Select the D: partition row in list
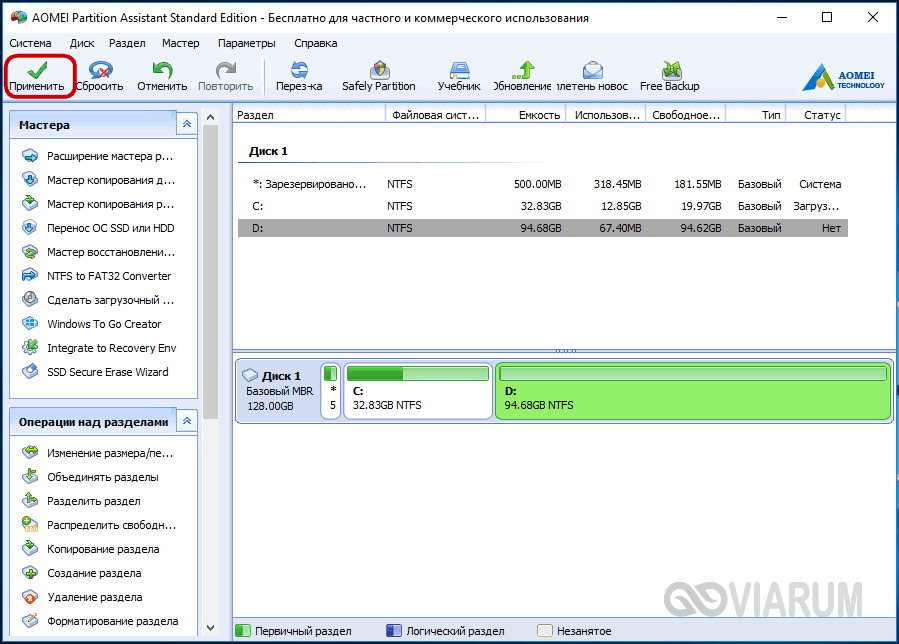The image size is (899, 644). pos(540,228)
